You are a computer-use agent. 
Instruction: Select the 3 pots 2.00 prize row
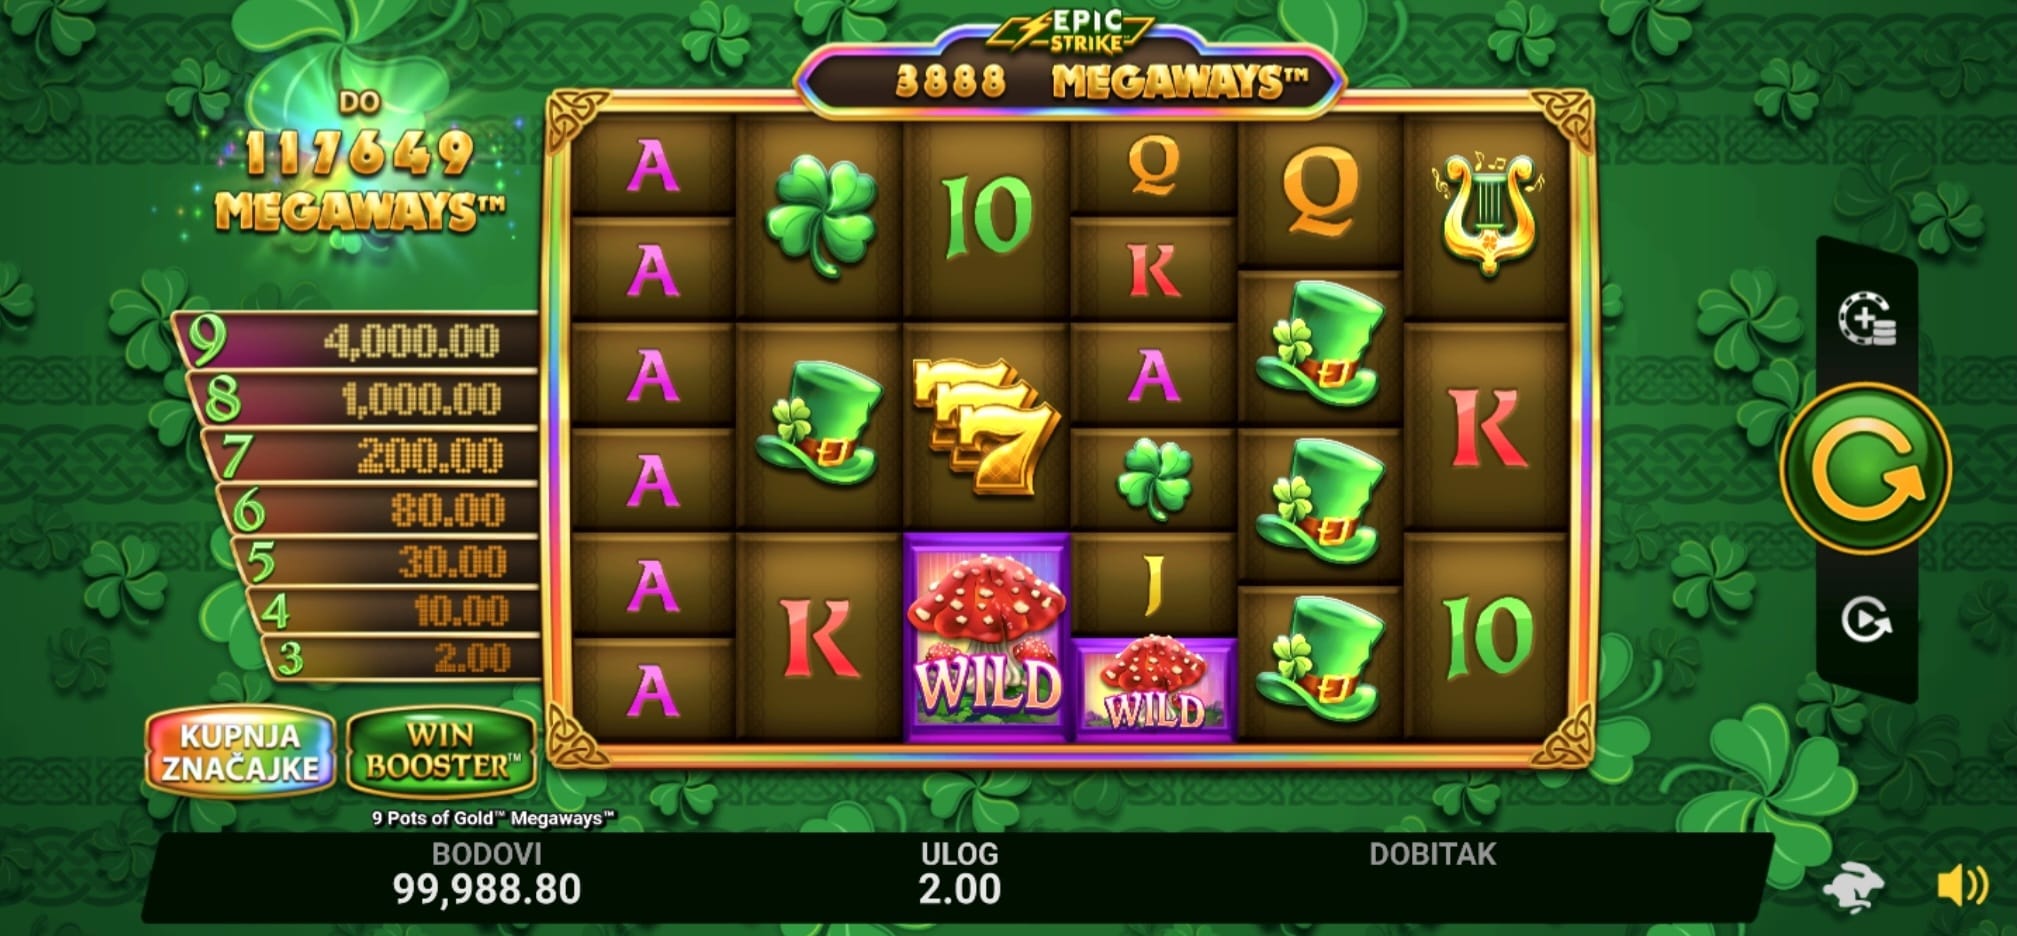402,658
